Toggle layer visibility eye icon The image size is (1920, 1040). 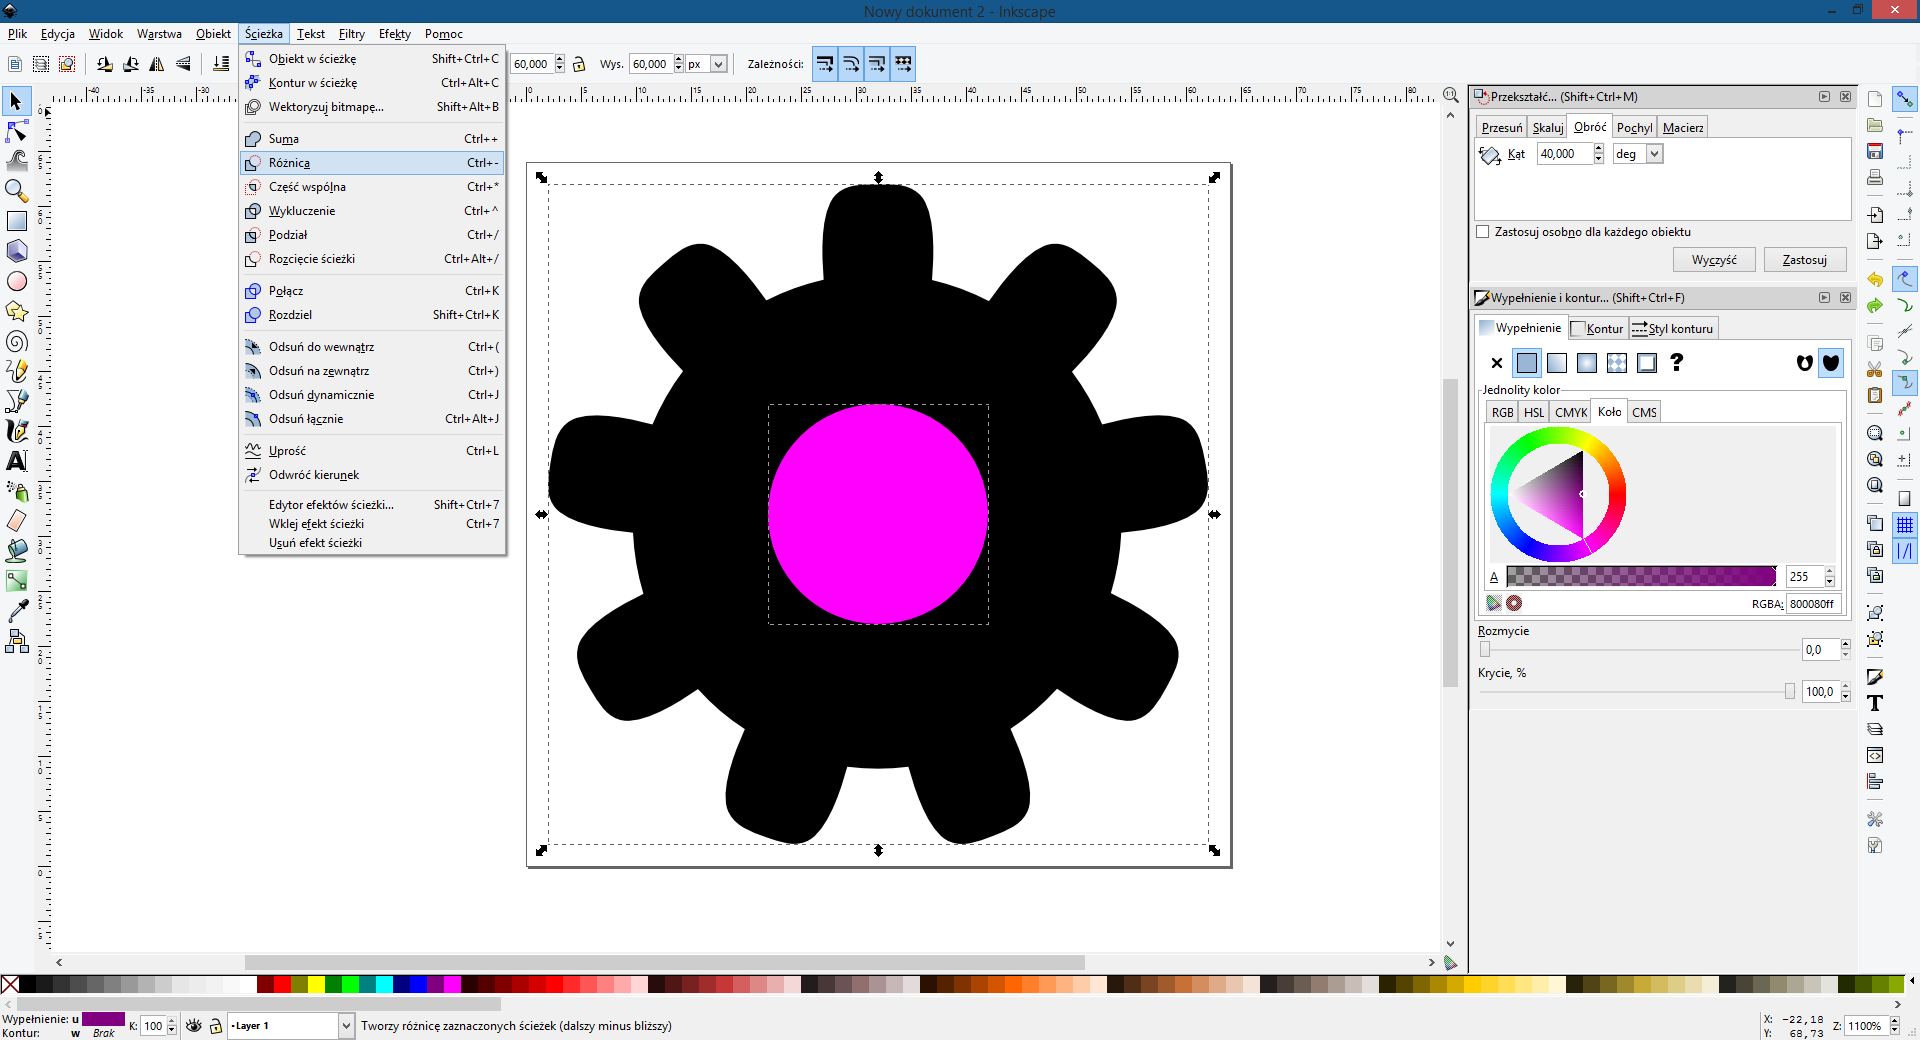tap(194, 1026)
